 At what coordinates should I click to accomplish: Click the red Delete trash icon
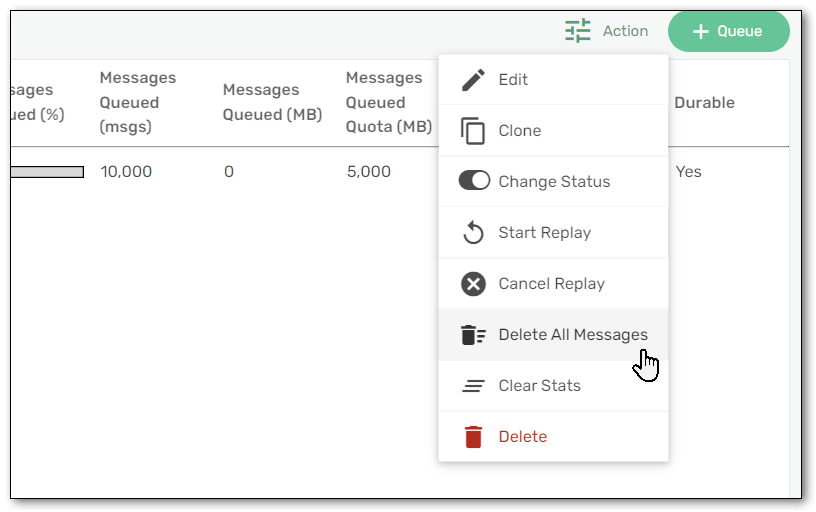473,437
